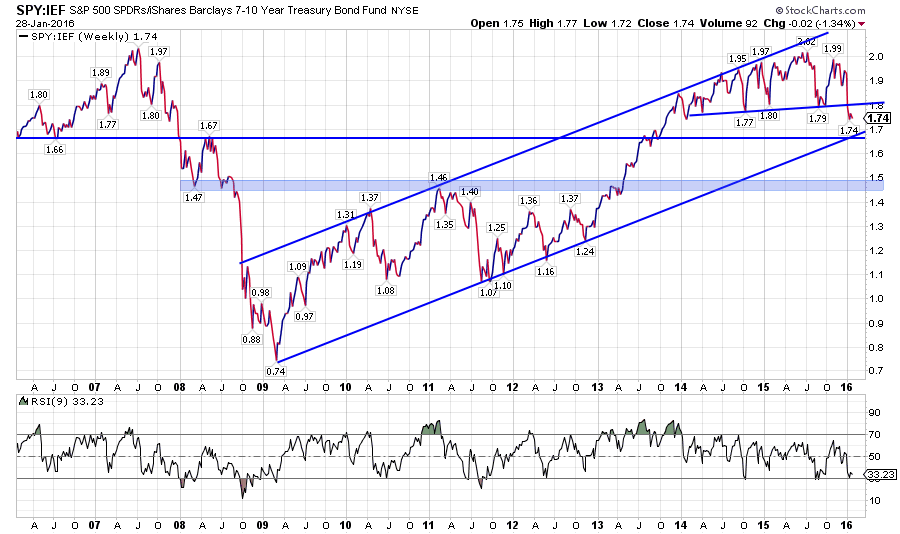Click the 1.08 low label
900x534 pixels.
coord(386,291)
